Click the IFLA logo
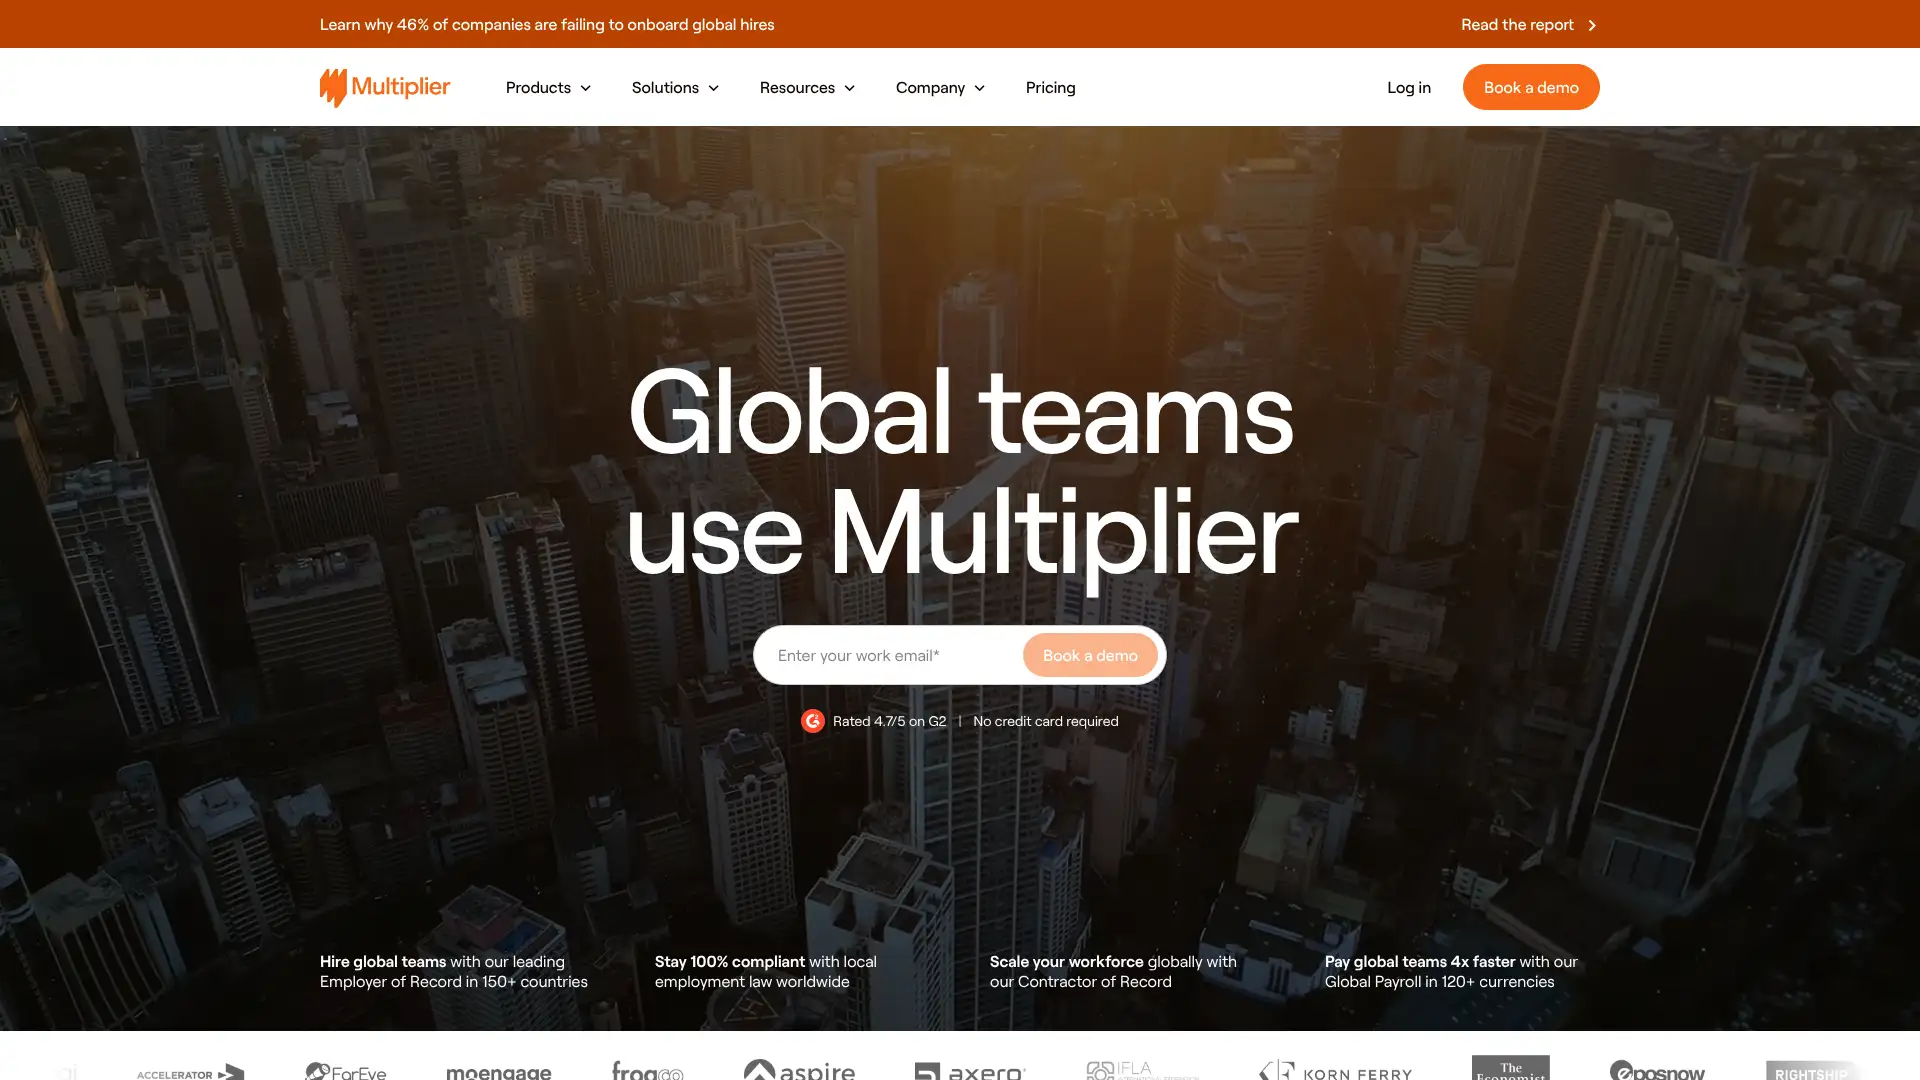Image resolution: width=1920 pixels, height=1080 pixels. (x=1143, y=1070)
